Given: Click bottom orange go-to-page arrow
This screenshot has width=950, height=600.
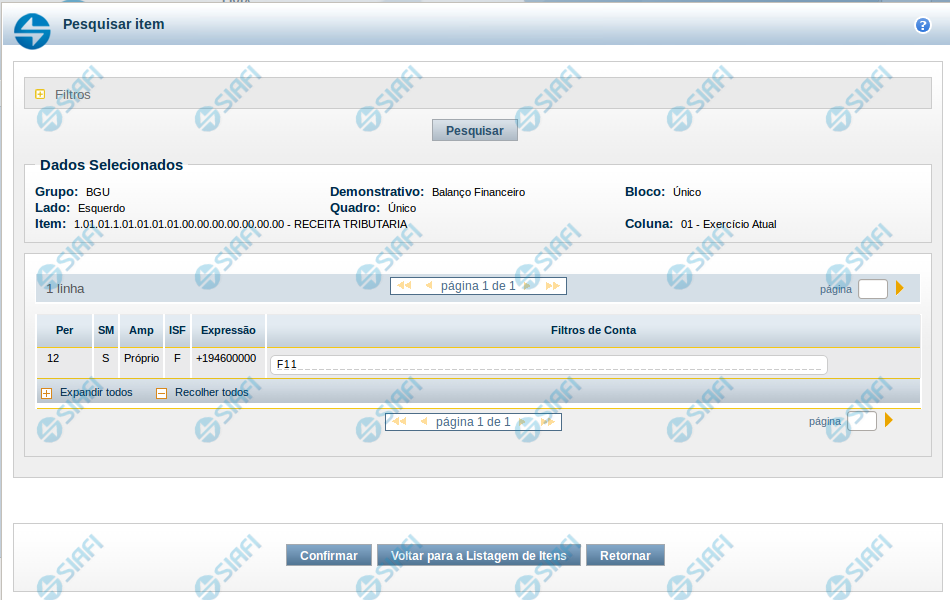Looking at the screenshot, I should tap(889, 420).
